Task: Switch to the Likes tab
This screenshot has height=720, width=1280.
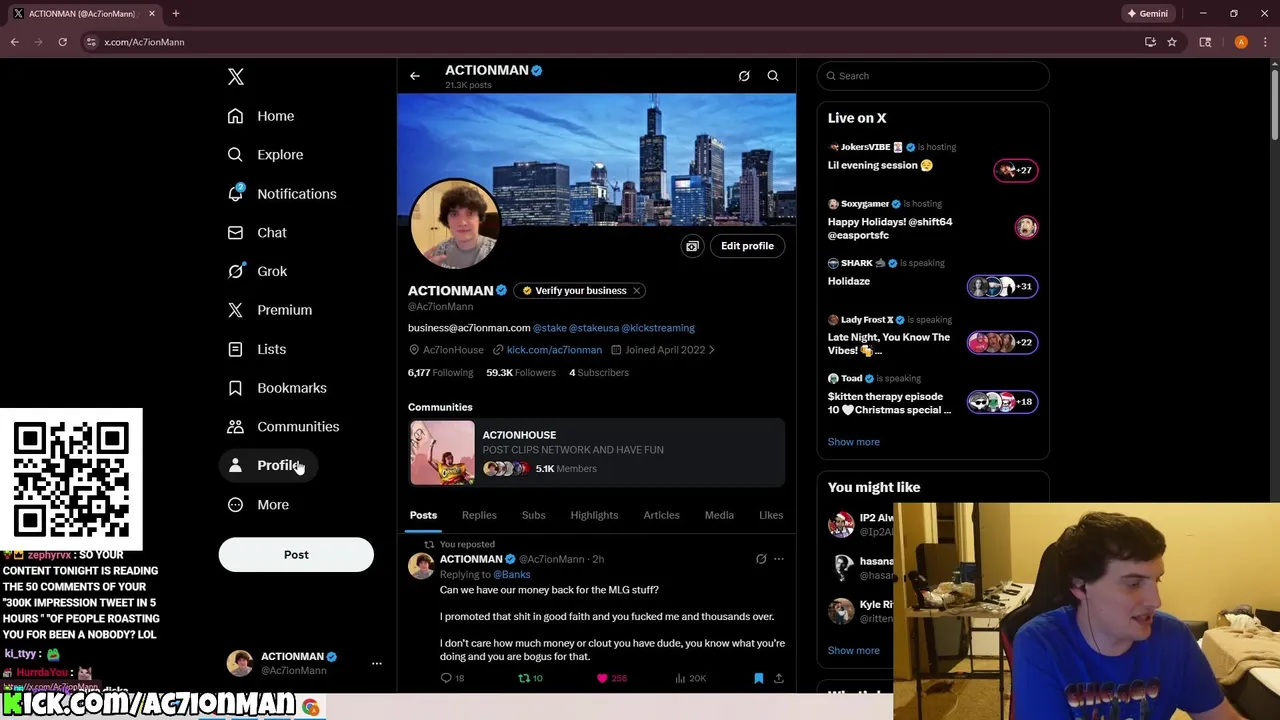Action: (x=771, y=515)
